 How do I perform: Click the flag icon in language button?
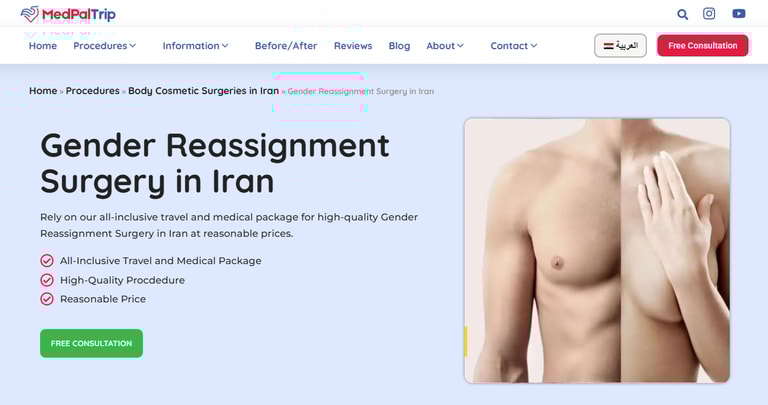(x=608, y=46)
